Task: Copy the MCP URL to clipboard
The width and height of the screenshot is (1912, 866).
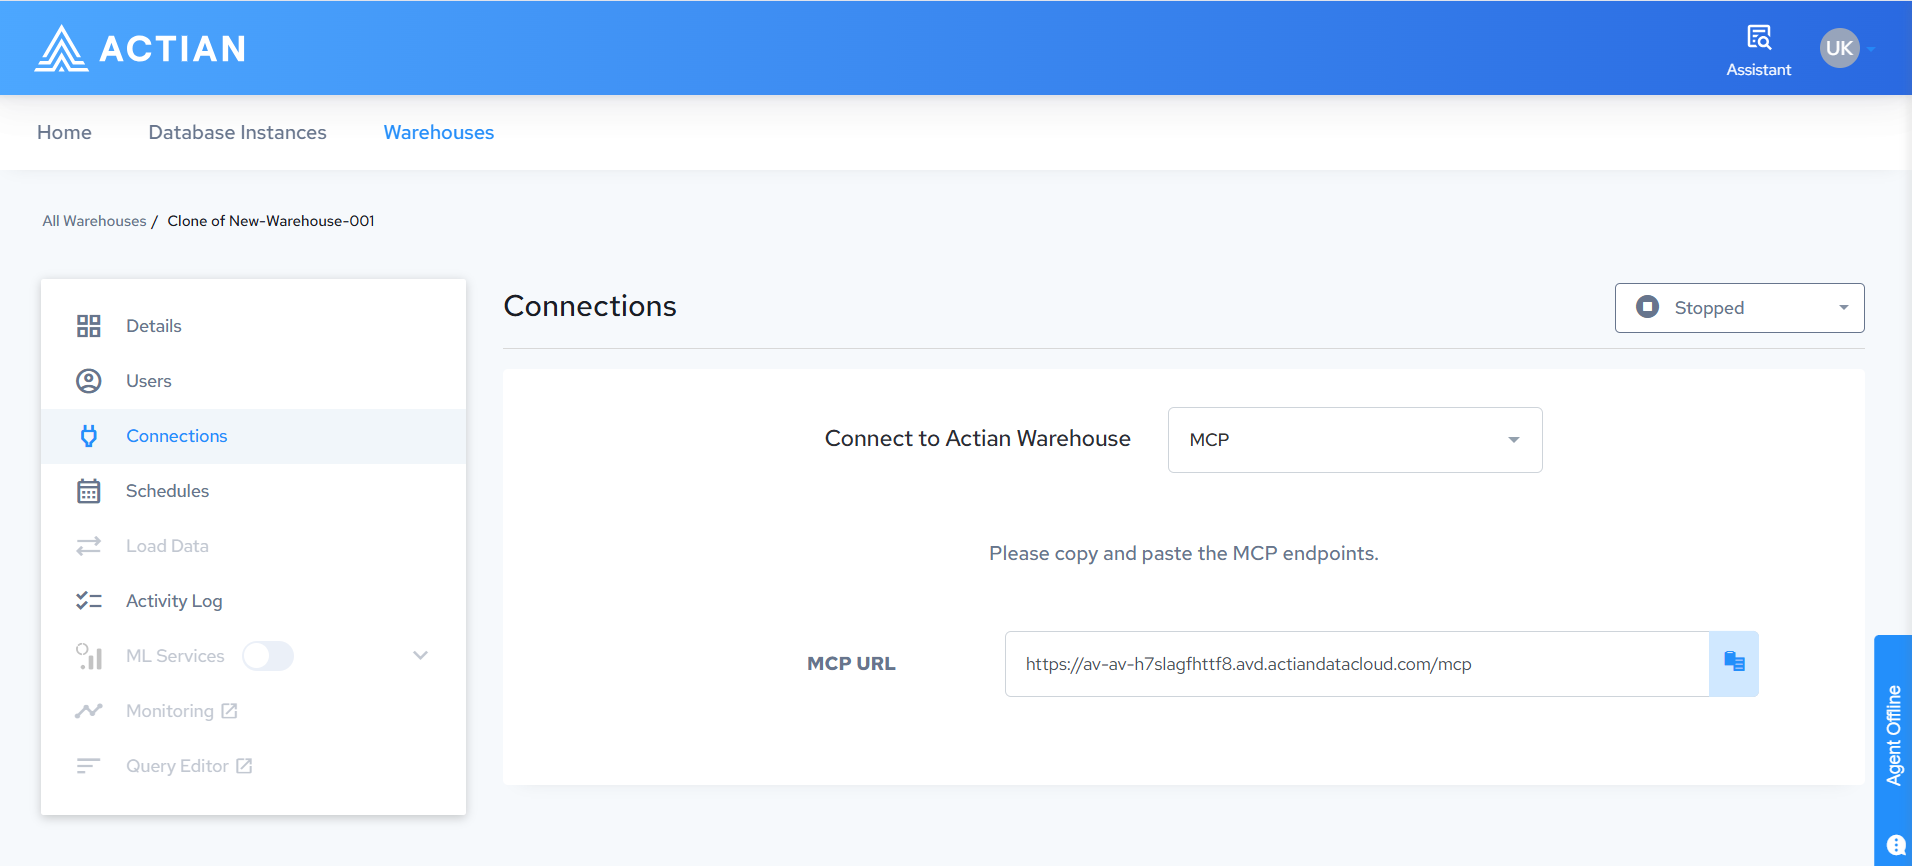Action: (1734, 663)
